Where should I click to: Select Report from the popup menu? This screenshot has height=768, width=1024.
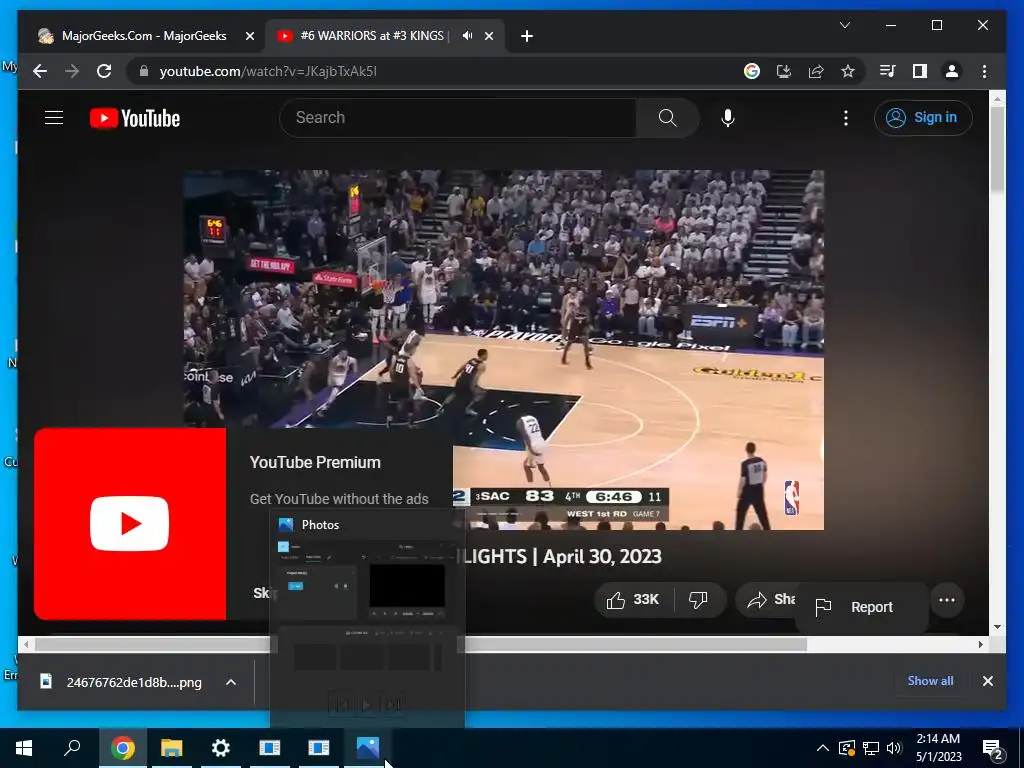(x=861, y=607)
